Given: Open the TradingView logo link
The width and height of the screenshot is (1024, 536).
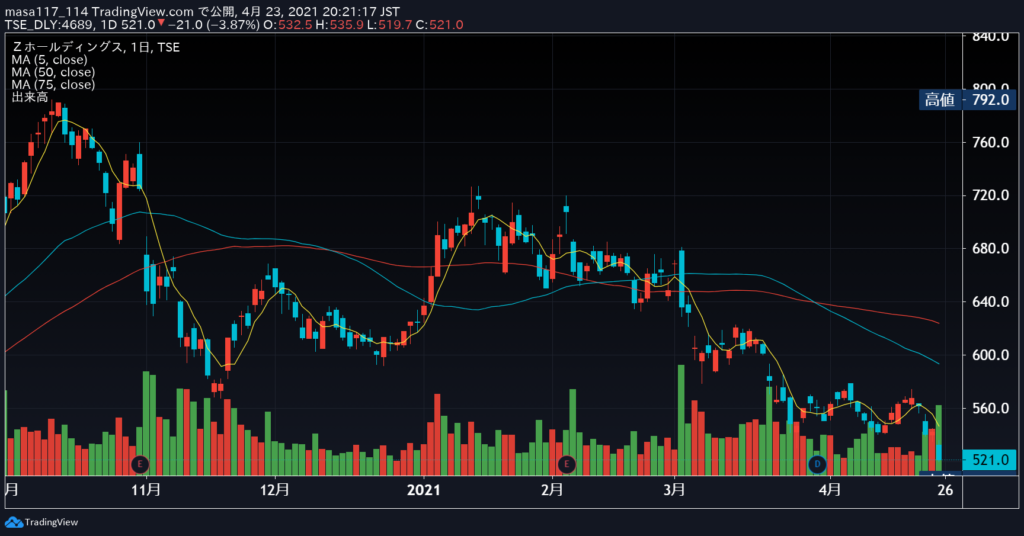Looking at the screenshot, I should (41, 522).
